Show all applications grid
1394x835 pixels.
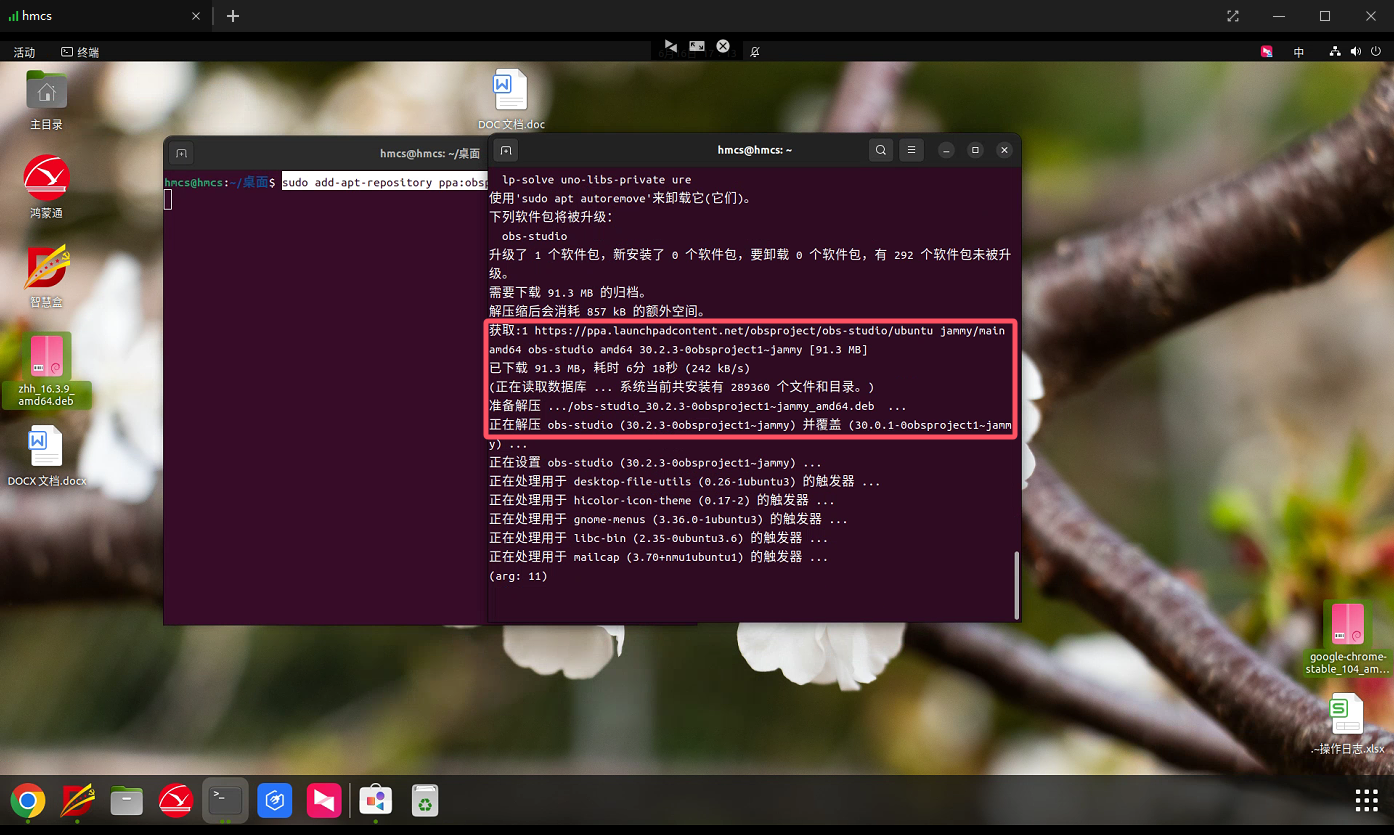(1366, 801)
